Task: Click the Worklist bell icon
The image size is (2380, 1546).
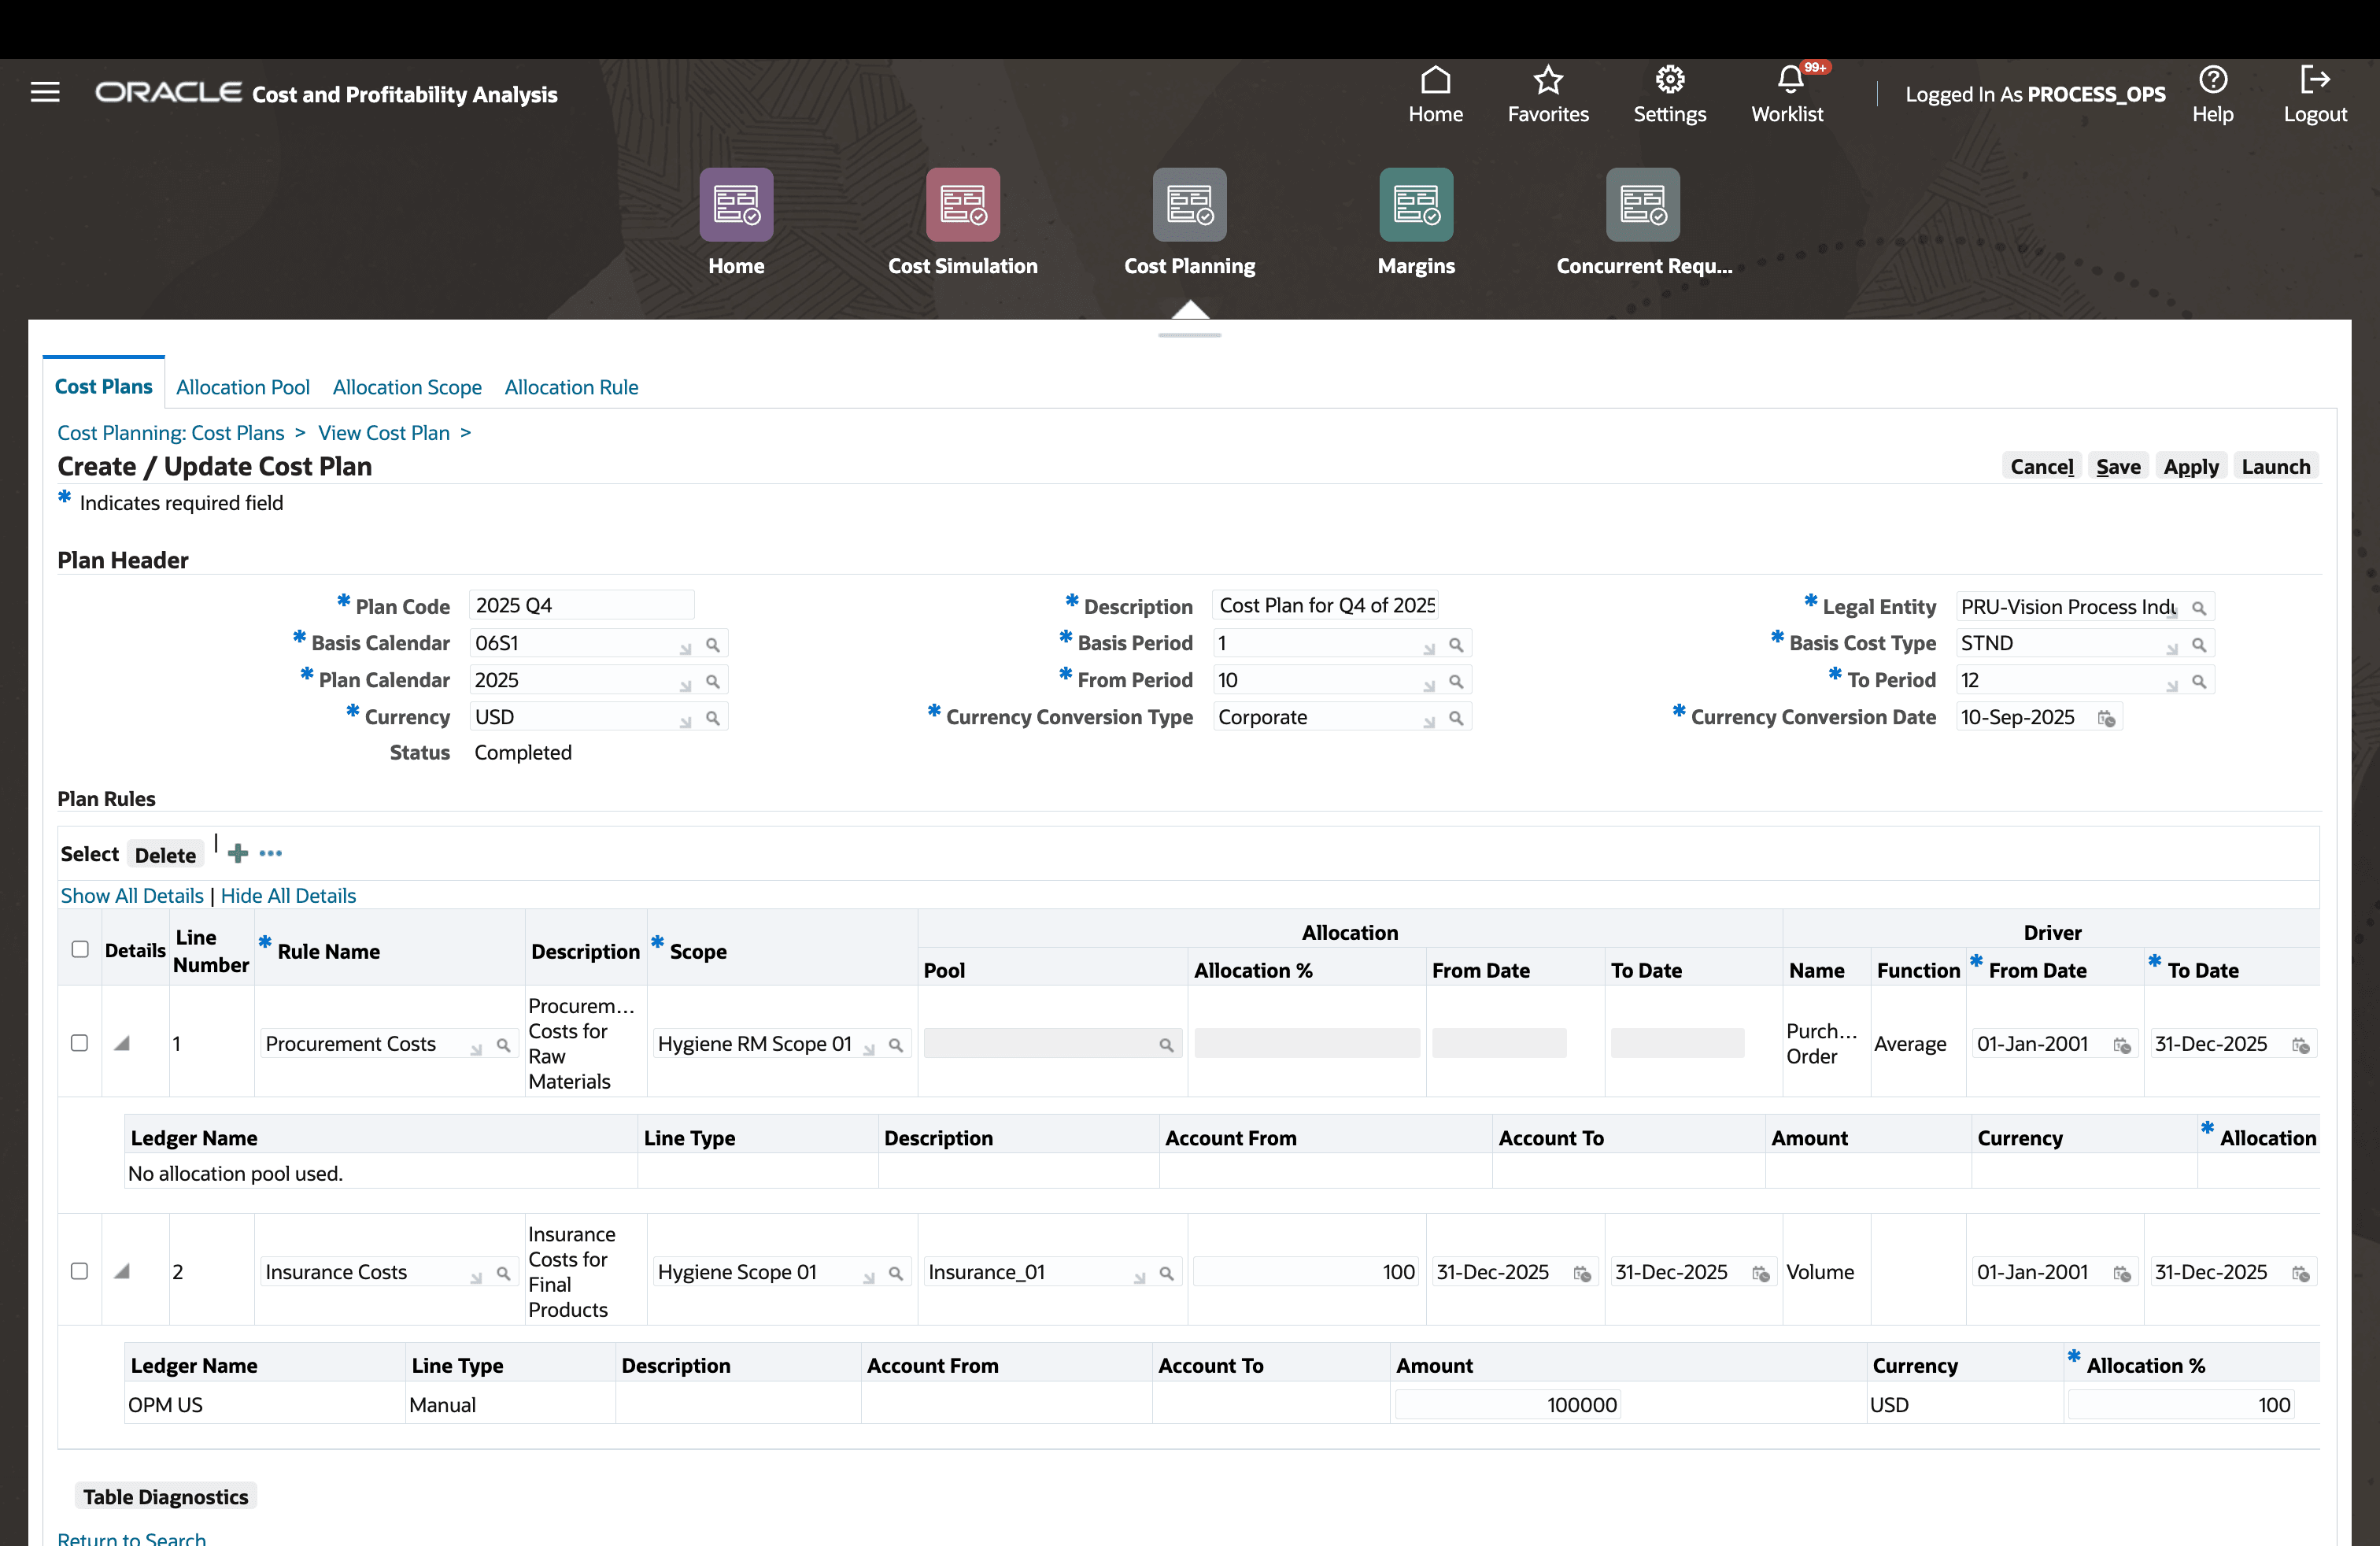Action: click(1789, 80)
